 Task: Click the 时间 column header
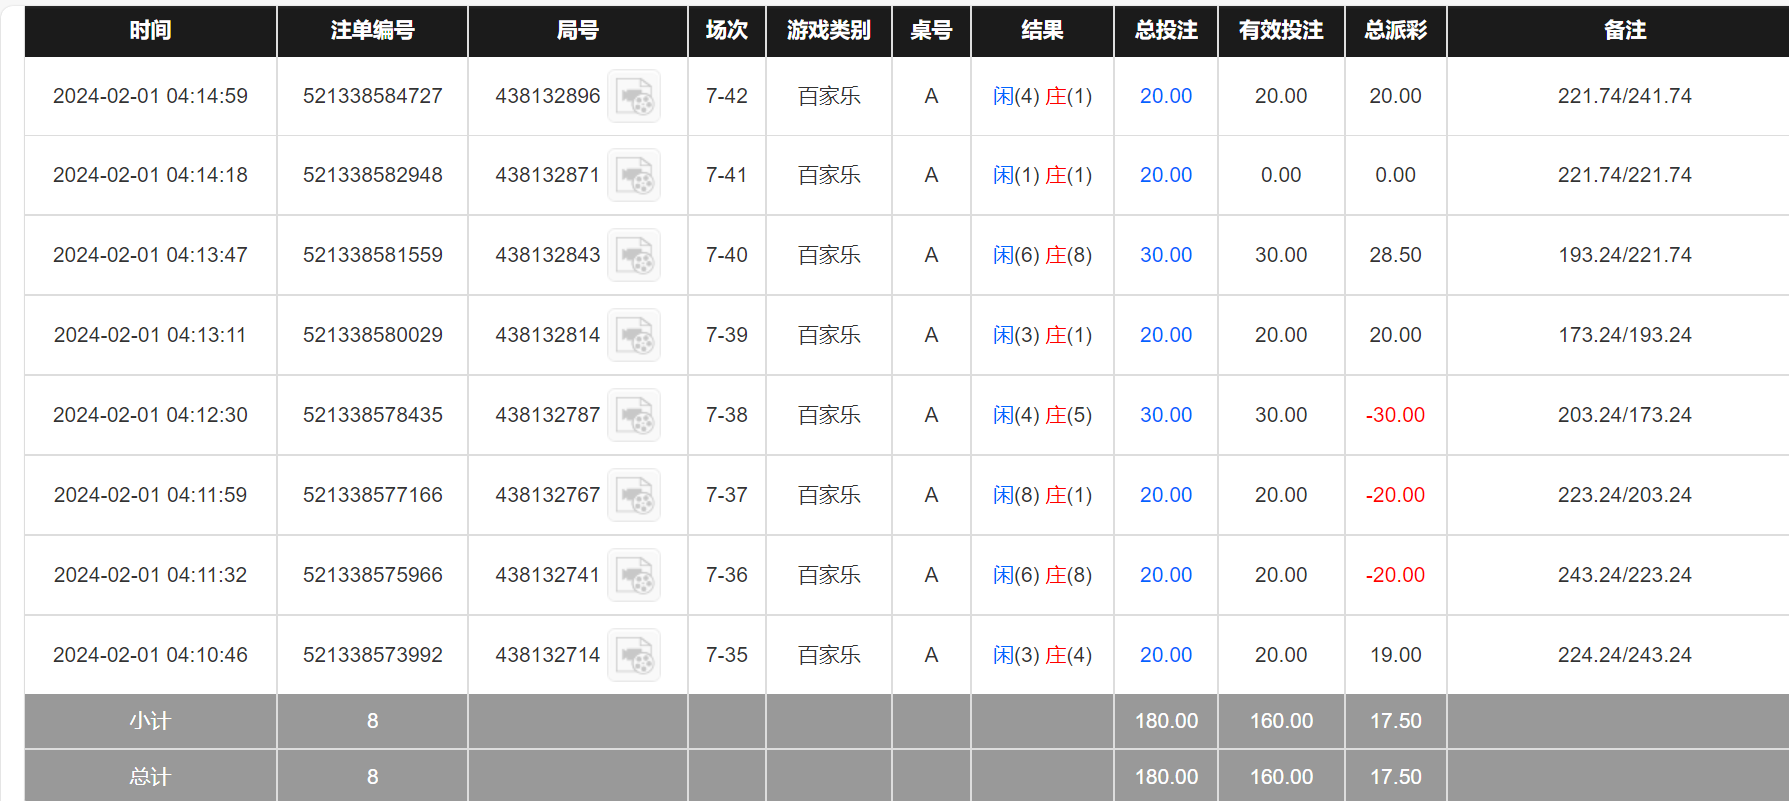tap(150, 31)
